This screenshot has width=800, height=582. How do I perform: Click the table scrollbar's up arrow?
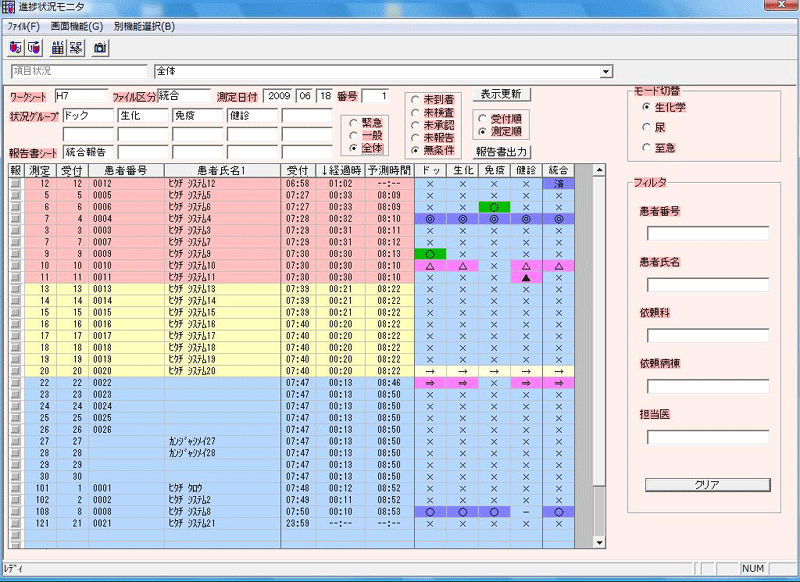coord(599,171)
